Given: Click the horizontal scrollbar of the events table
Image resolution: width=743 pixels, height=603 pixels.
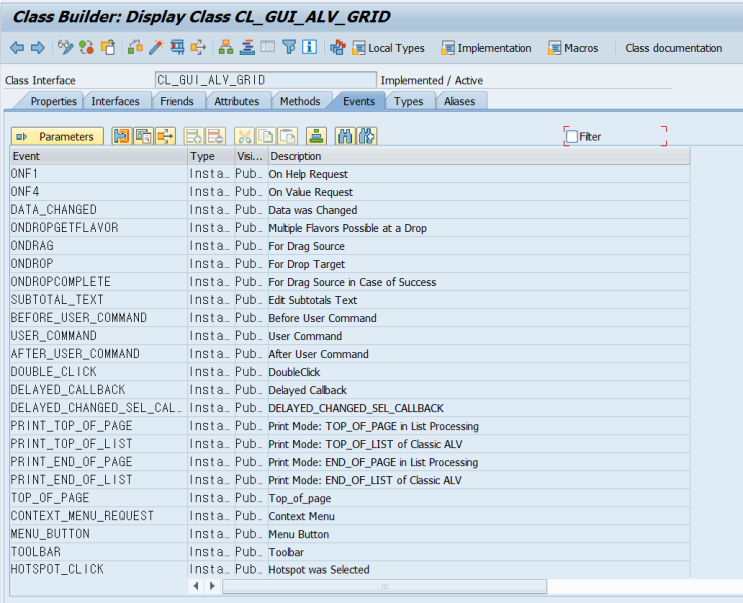Looking at the screenshot, I should pyautogui.click(x=384, y=586).
